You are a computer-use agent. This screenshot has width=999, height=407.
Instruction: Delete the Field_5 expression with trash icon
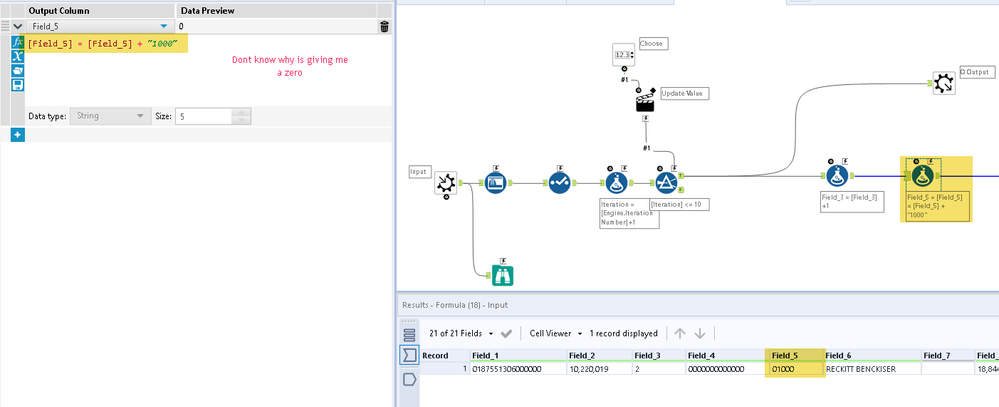[x=384, y=26]
